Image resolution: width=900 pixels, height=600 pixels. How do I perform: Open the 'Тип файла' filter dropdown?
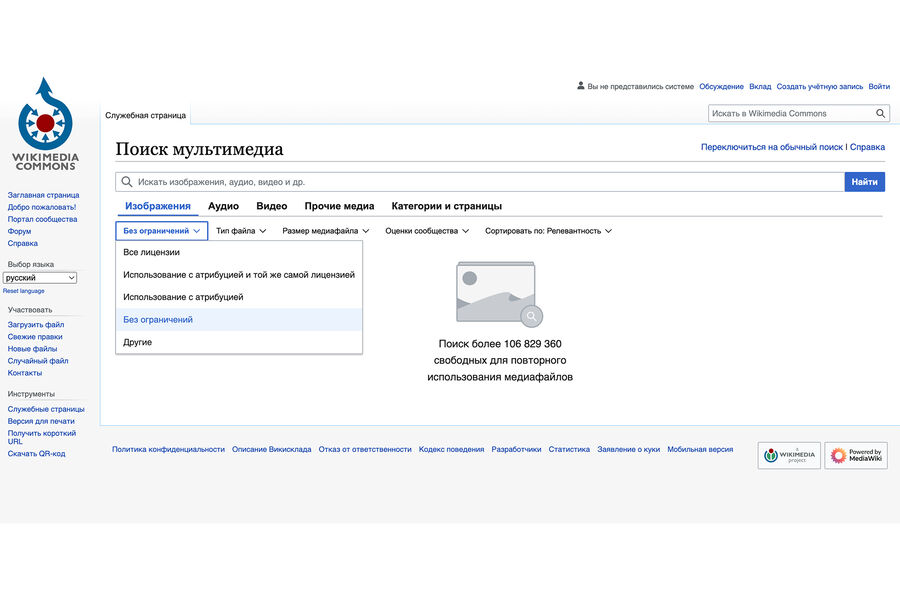(x=241, y=231)
